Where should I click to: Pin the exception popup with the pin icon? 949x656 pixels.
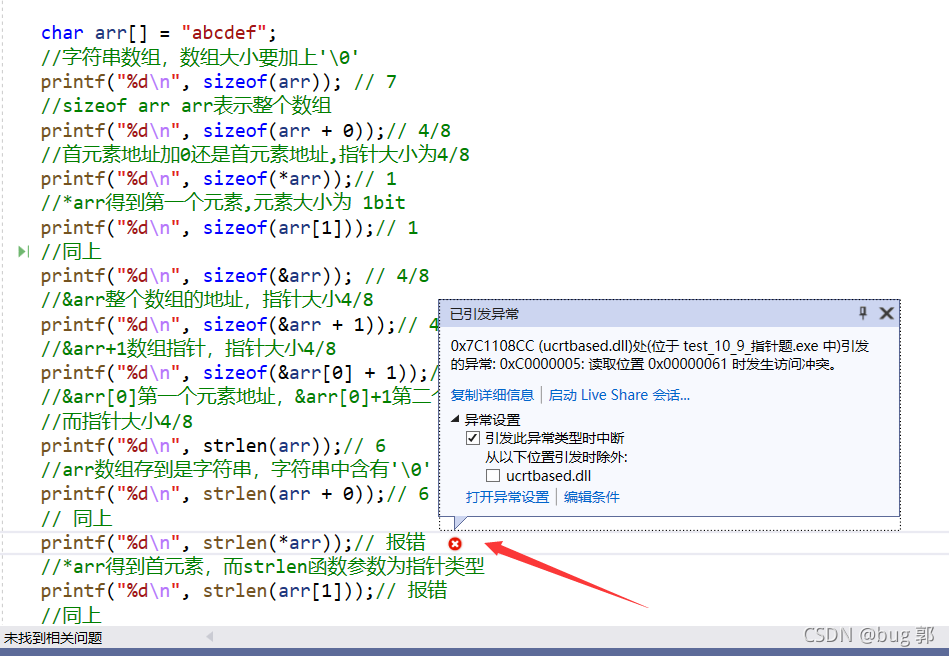(863, 313)
